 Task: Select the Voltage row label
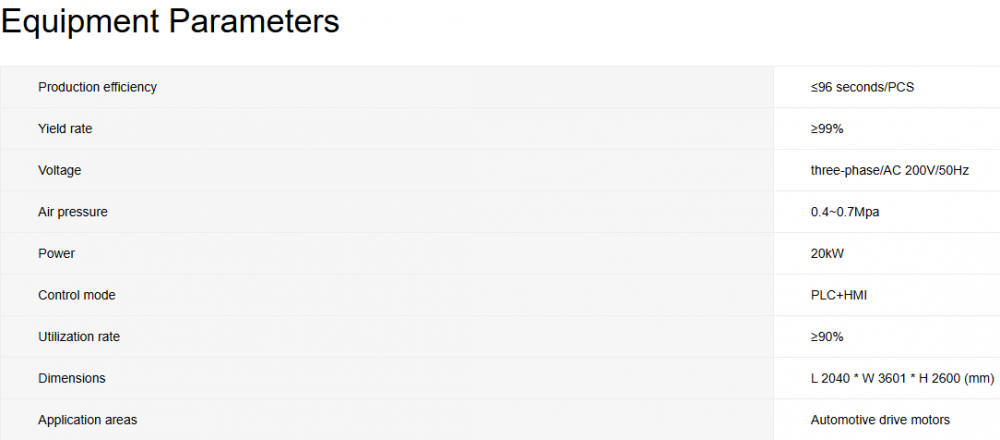(x=60, y=171)
